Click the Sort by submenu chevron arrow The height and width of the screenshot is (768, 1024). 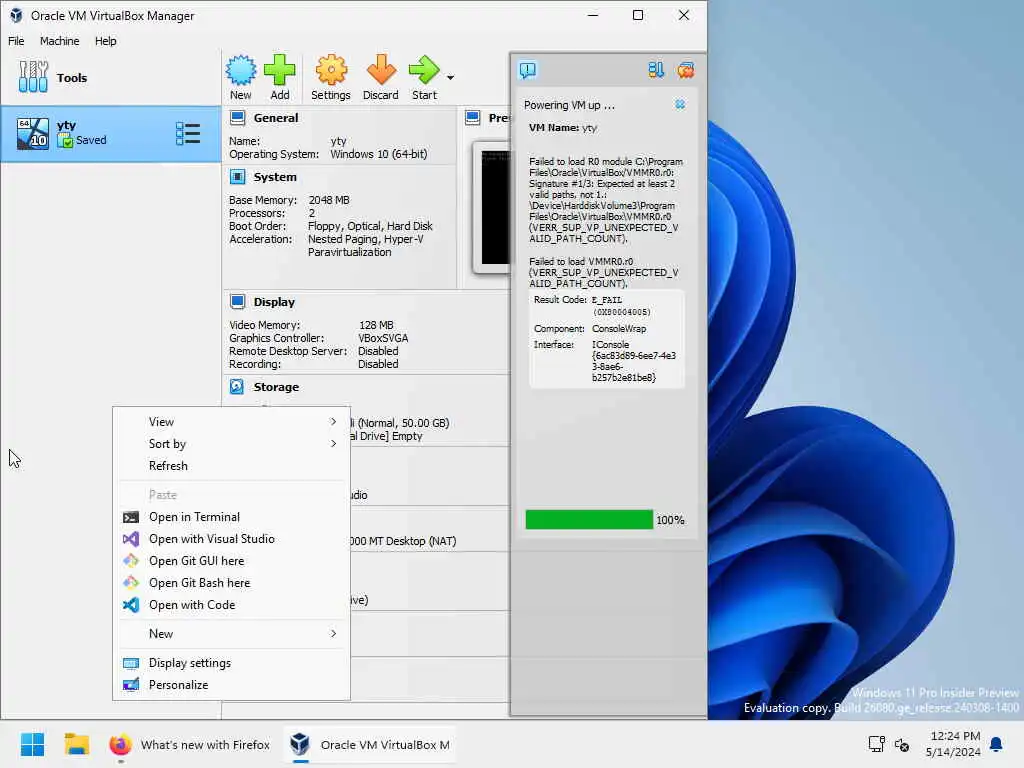(x=334, y=444)
